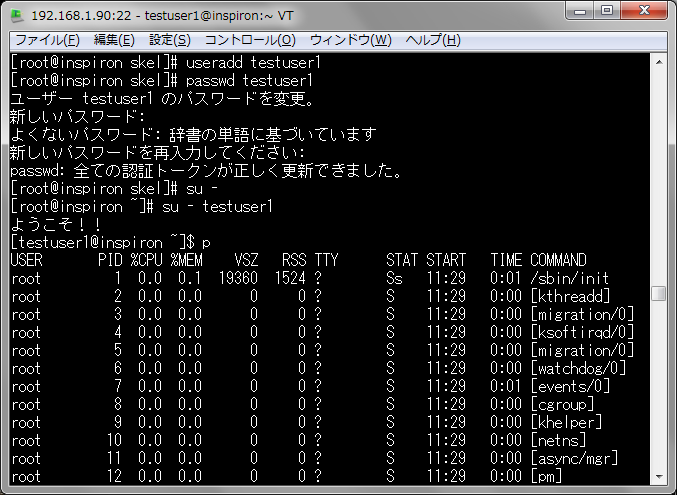Click the [cgroup] process entry

(x=562, y=405)
